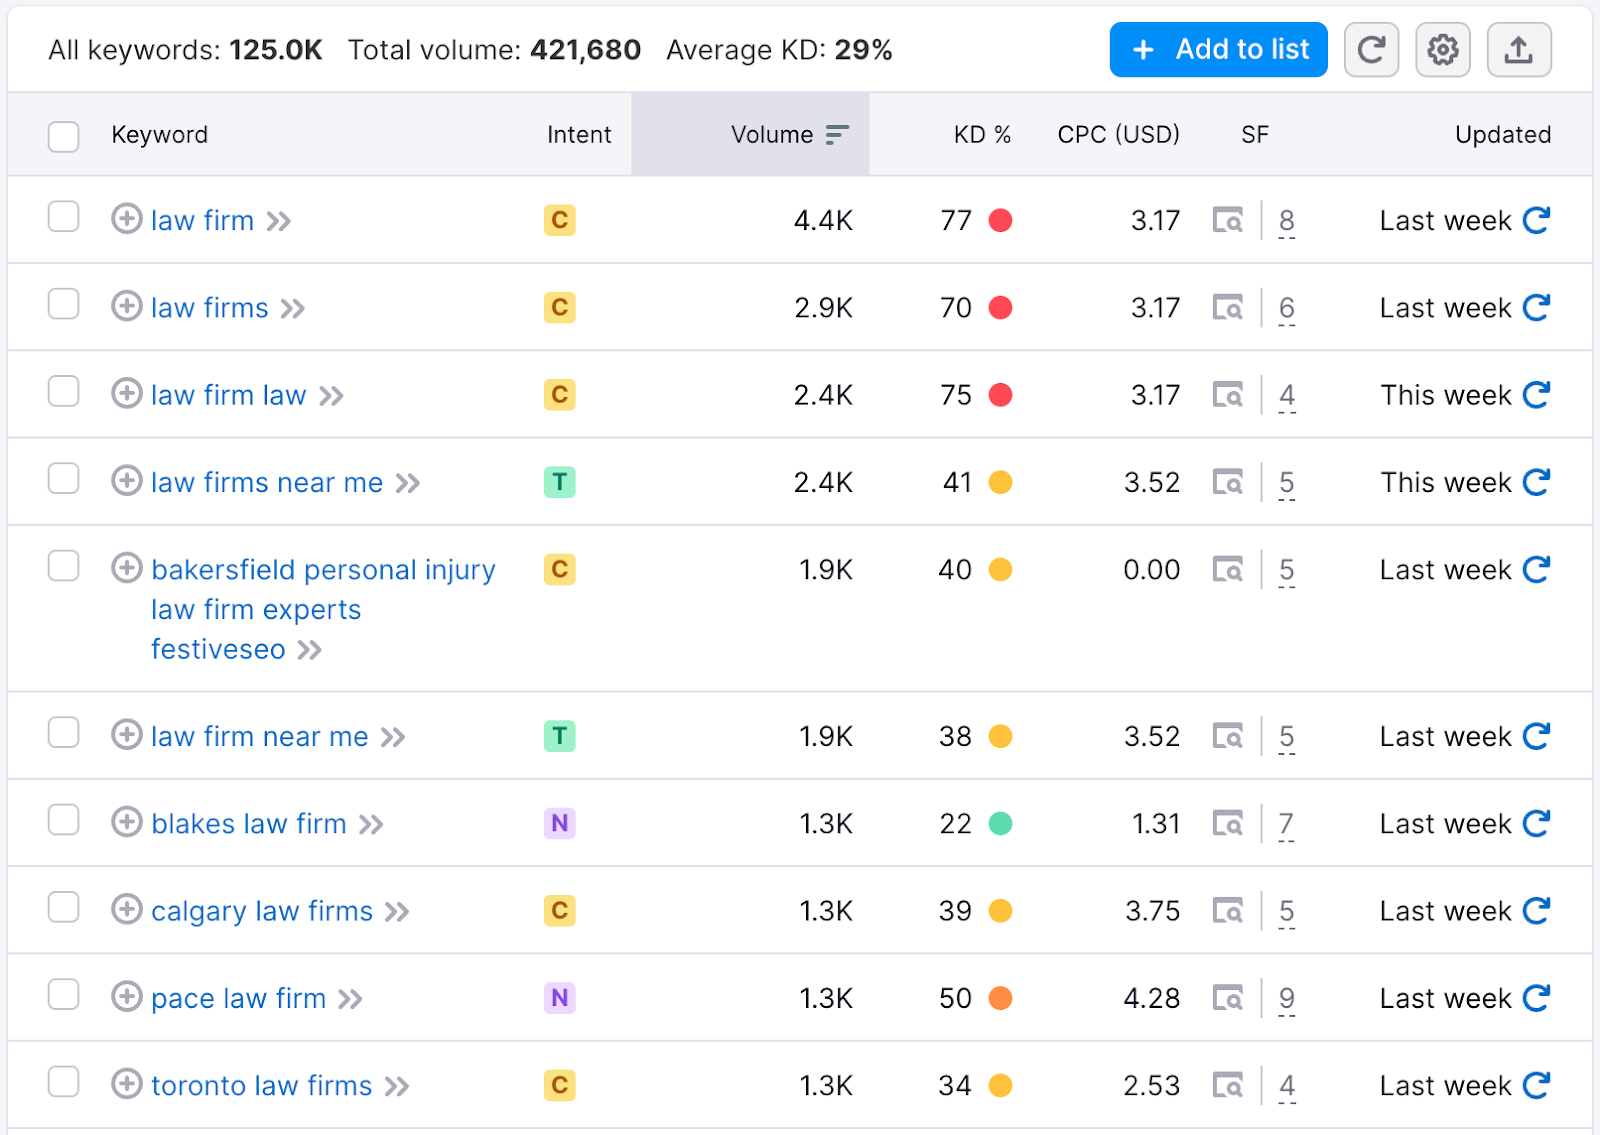Sort by the Updated column header
The image size is (1600, 1135).
point(1503,135)
